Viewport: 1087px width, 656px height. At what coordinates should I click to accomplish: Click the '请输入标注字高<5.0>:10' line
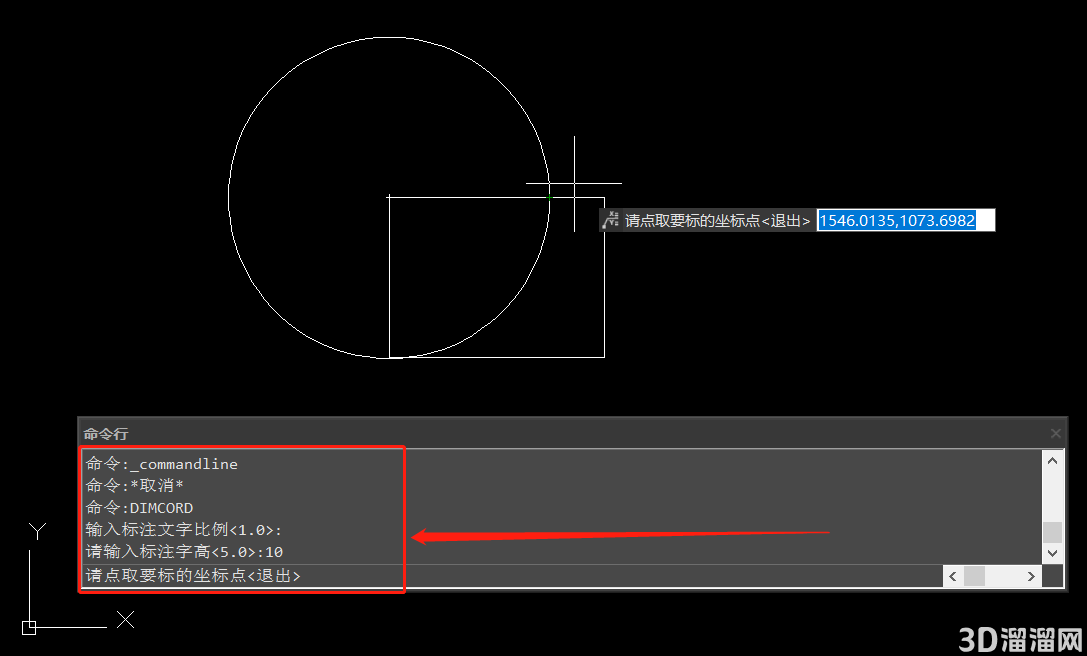[x=184, y=552]
